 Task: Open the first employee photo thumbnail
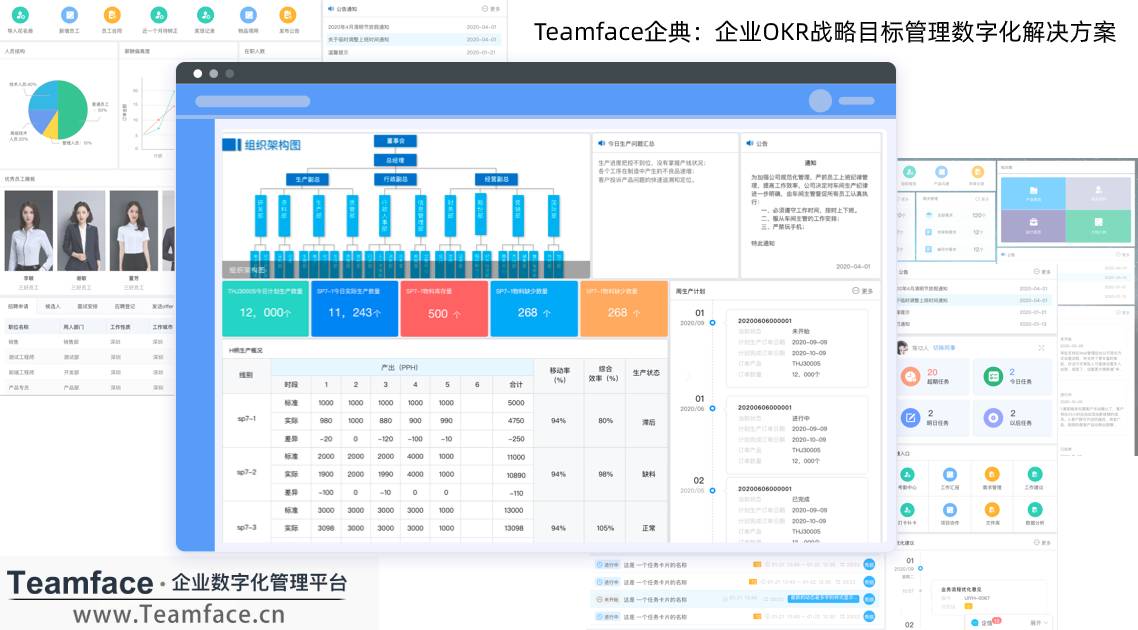[x=28, y=231]
